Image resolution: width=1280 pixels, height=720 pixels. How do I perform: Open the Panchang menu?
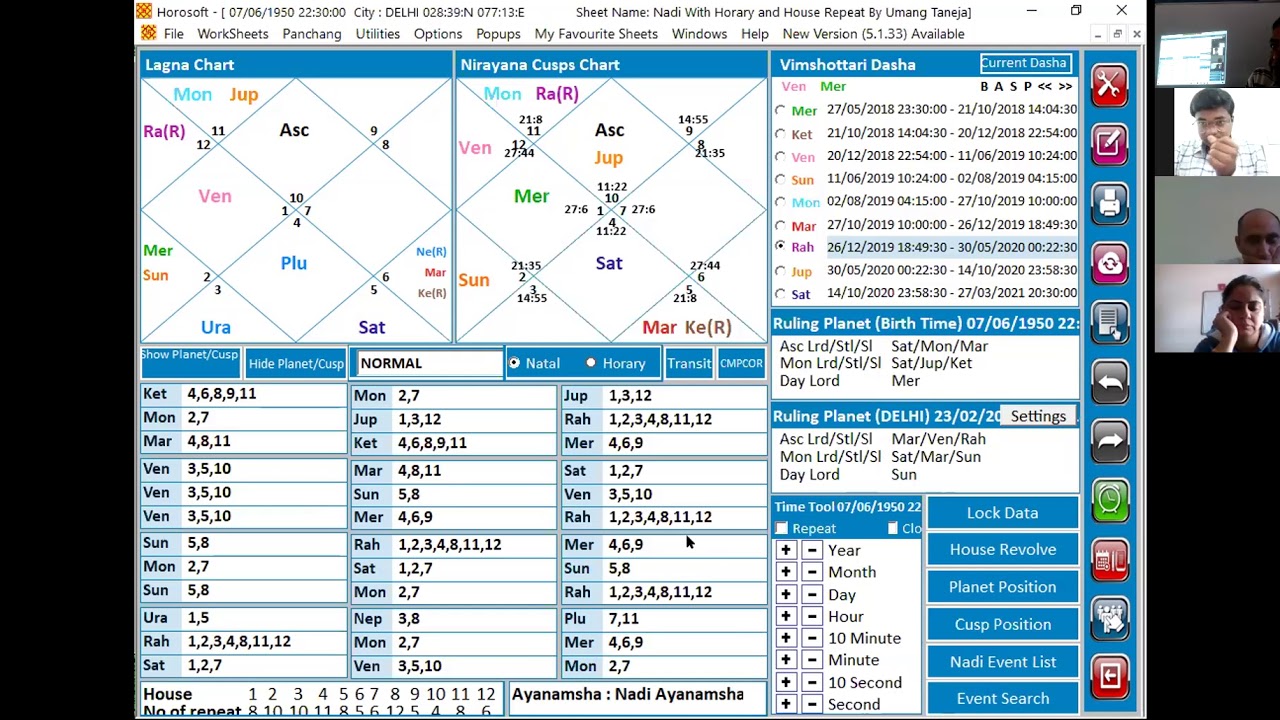pos(312,34)
